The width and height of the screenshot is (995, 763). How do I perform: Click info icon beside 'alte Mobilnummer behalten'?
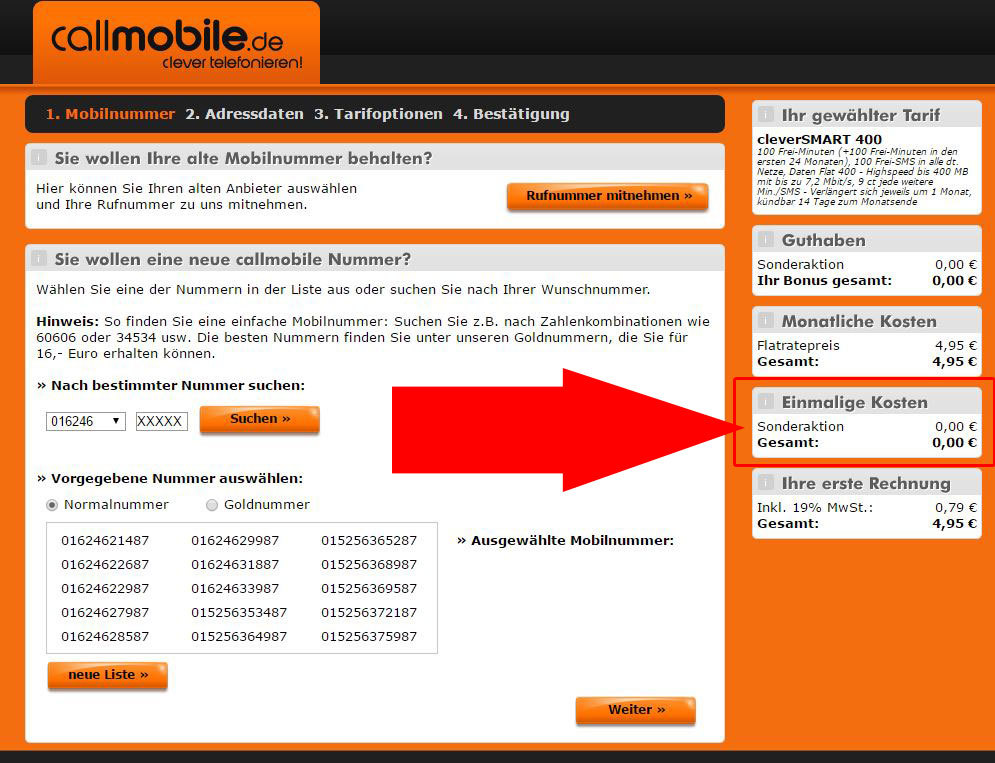tap(39, 157)
